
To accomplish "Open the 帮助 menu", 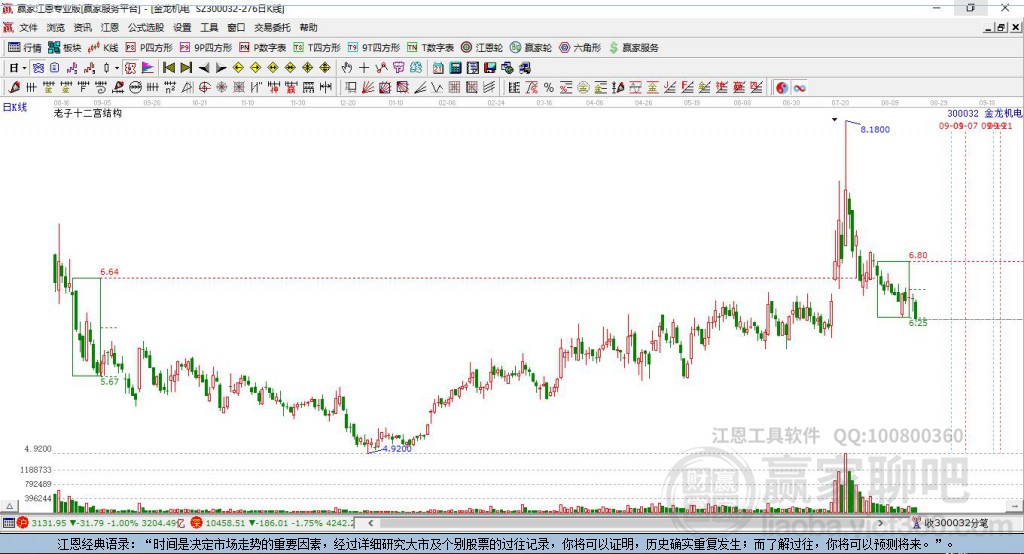I will click(308, 27).
